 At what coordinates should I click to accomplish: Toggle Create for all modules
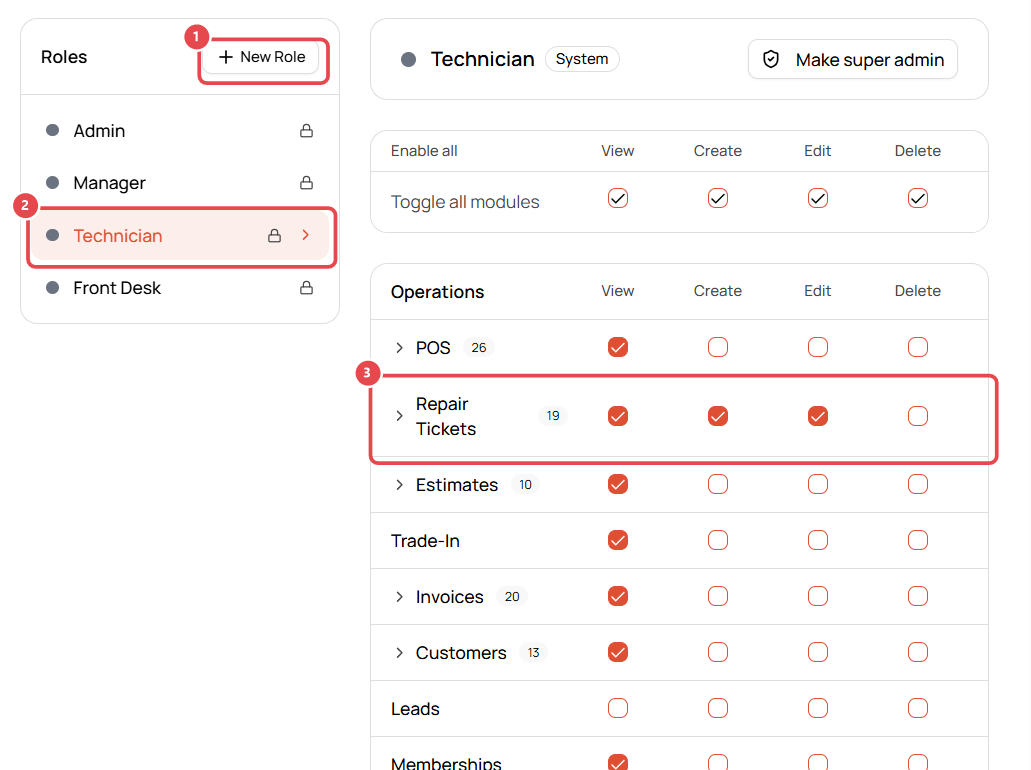point(717,199)
